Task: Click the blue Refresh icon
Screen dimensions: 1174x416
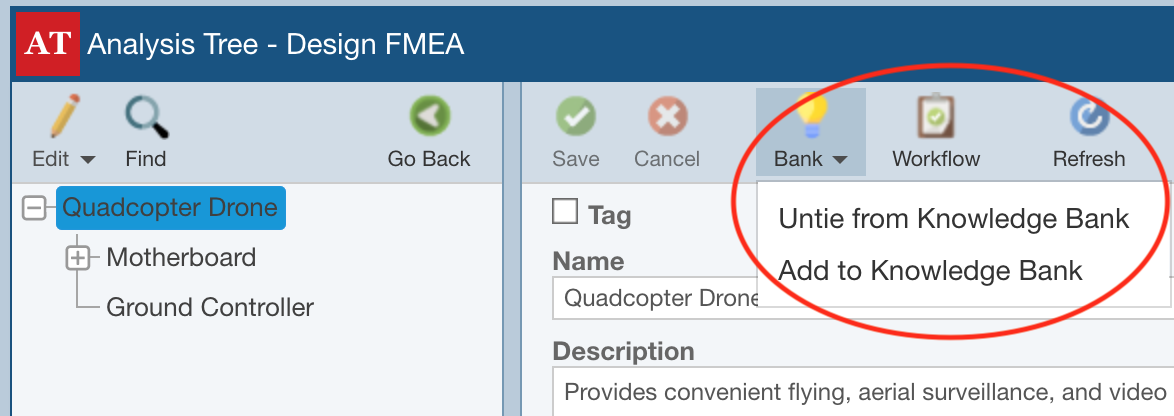Action: click(1089, 117)
